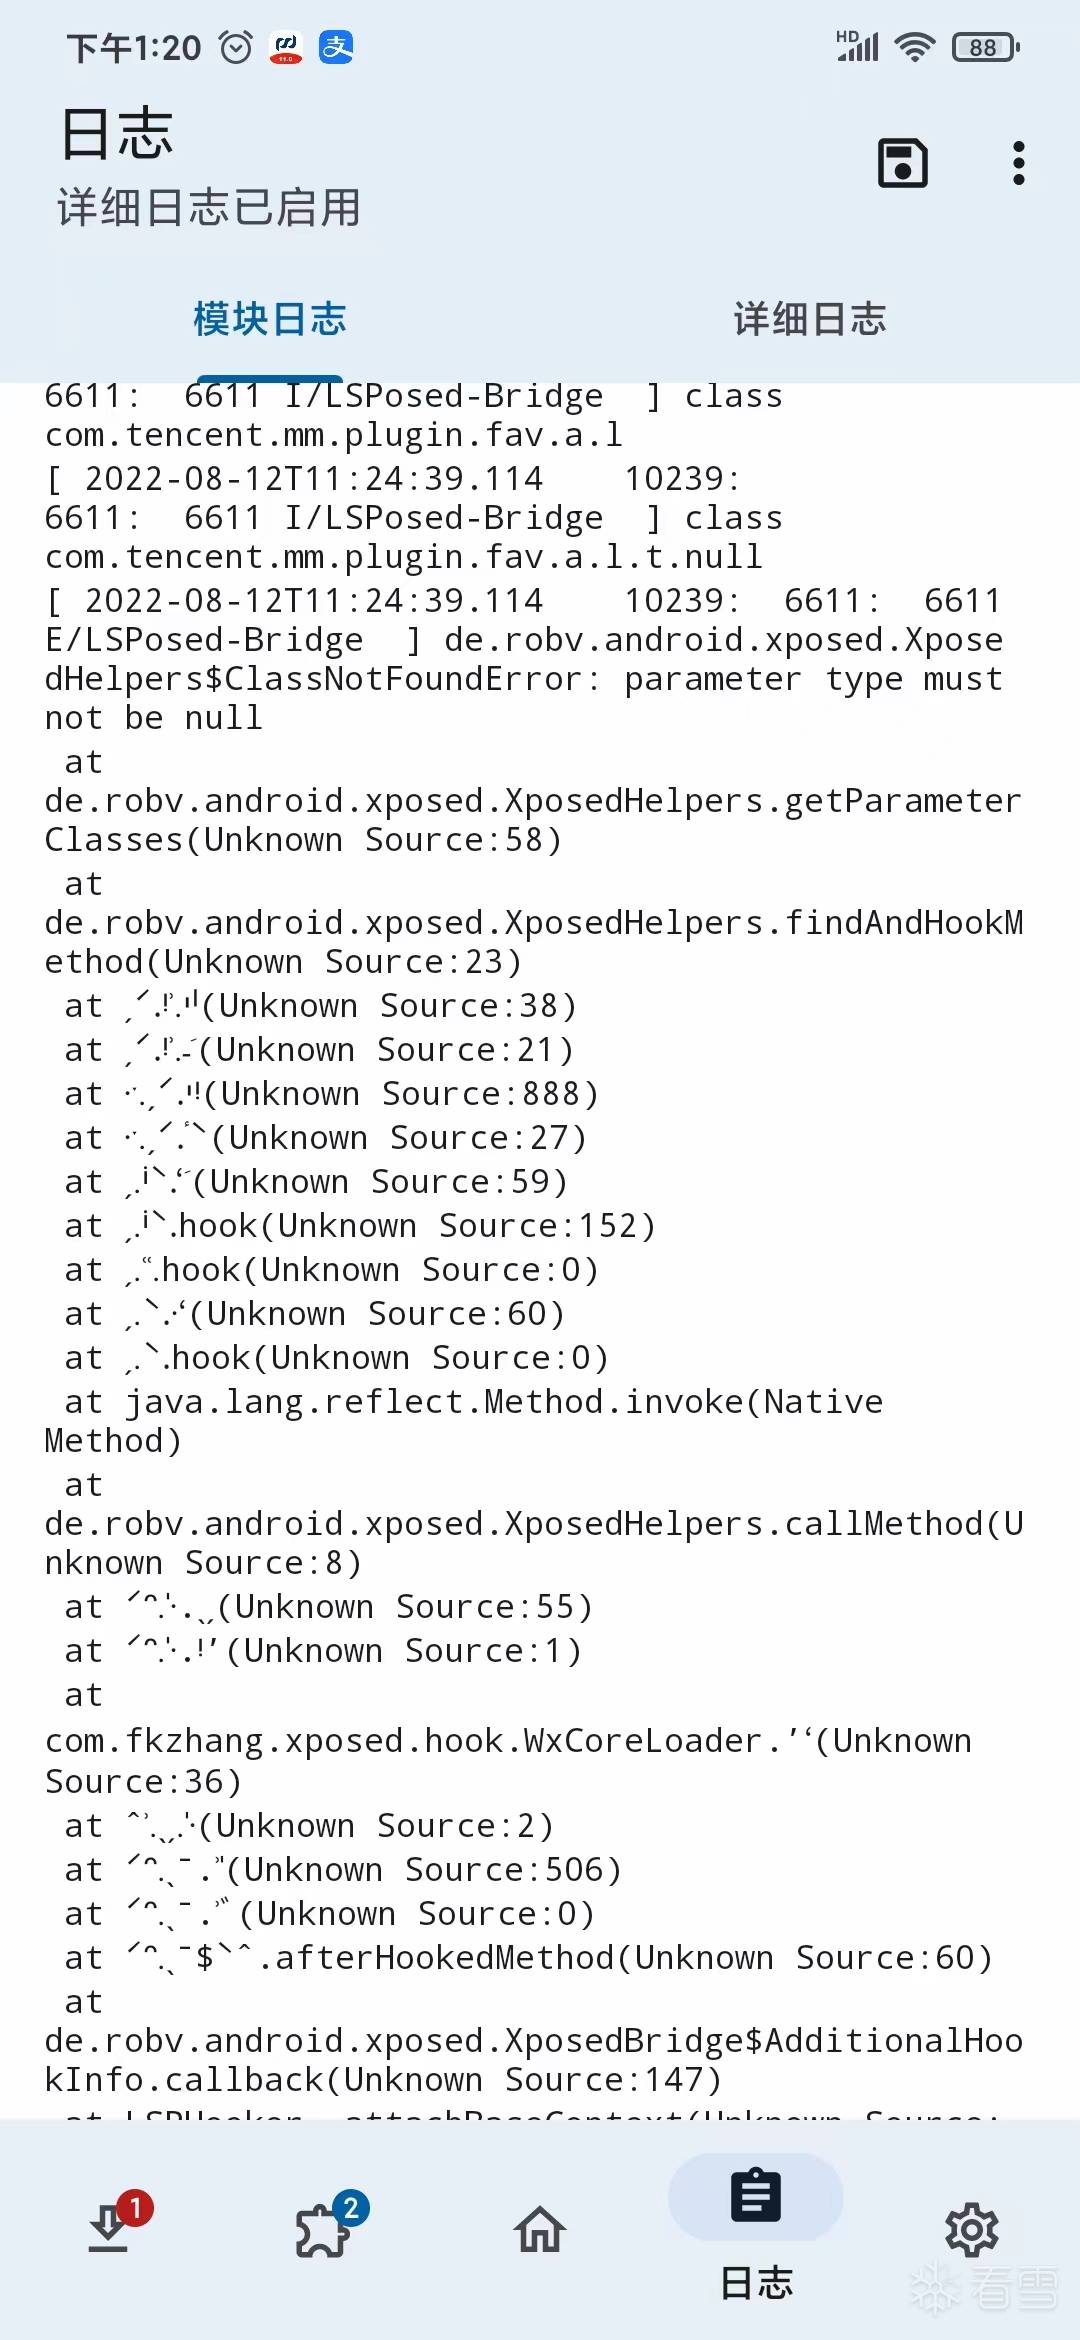Switch to the 模块日志 tab
The image size is (1080, 2340).
pyautogui.click(x=270, y=319)
